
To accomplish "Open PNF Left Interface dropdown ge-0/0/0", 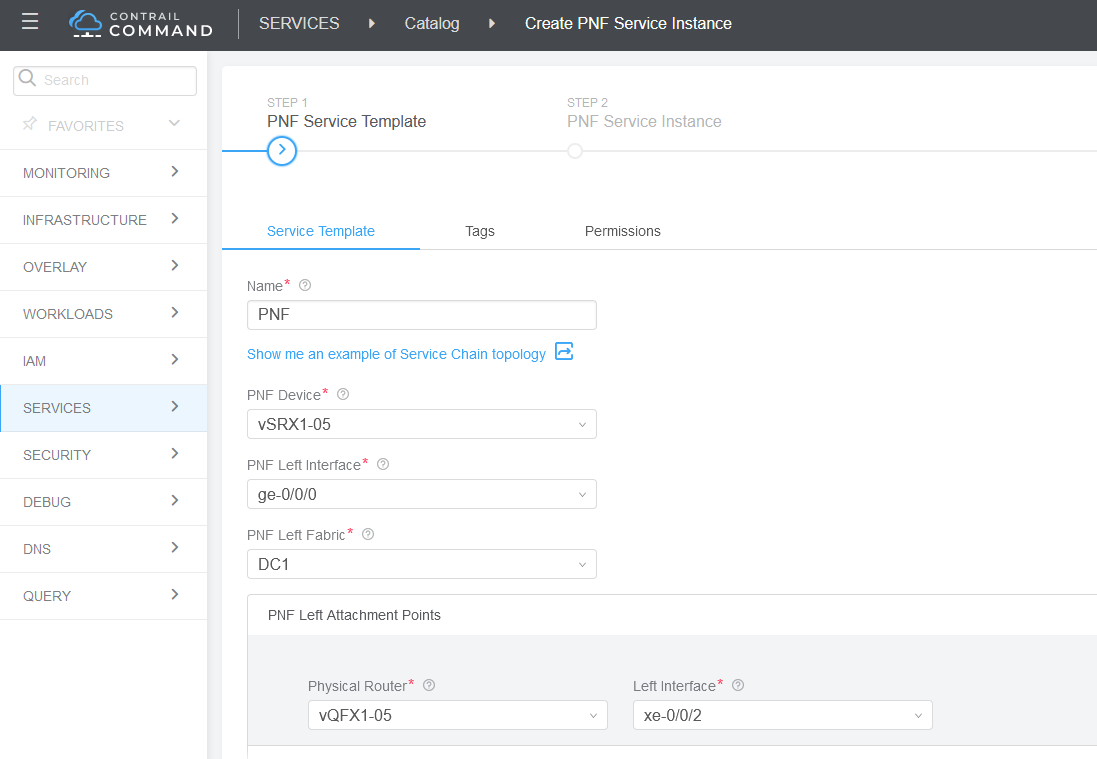I will tap(421, 494).
